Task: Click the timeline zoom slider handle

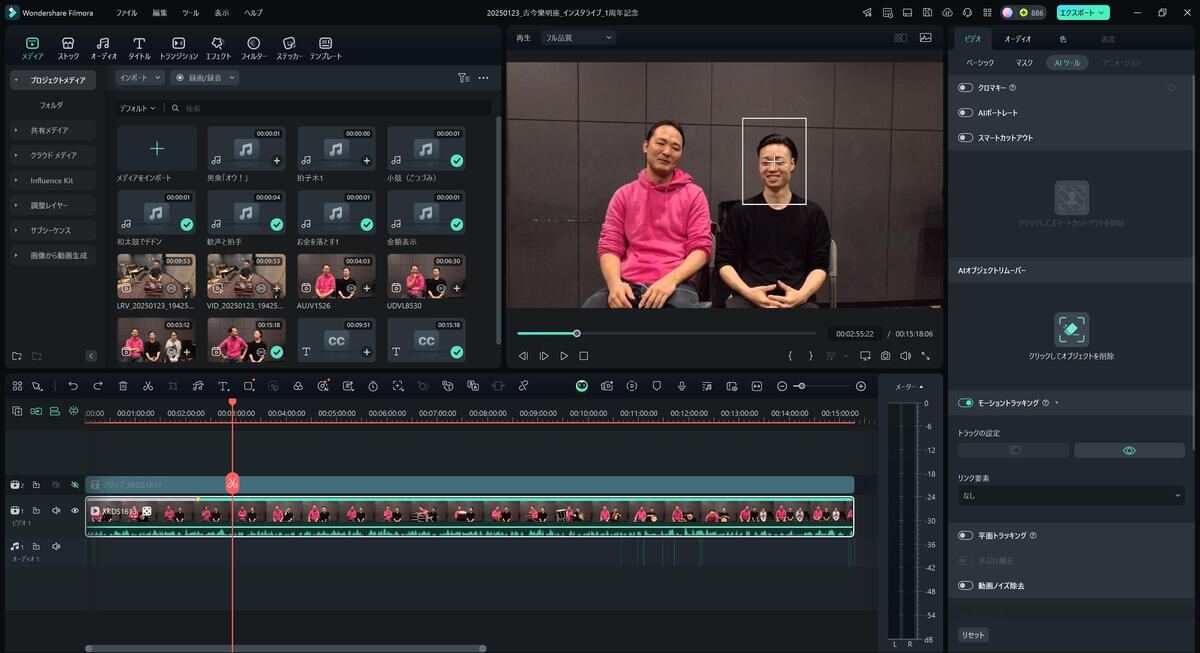Action: coord(800,386)
